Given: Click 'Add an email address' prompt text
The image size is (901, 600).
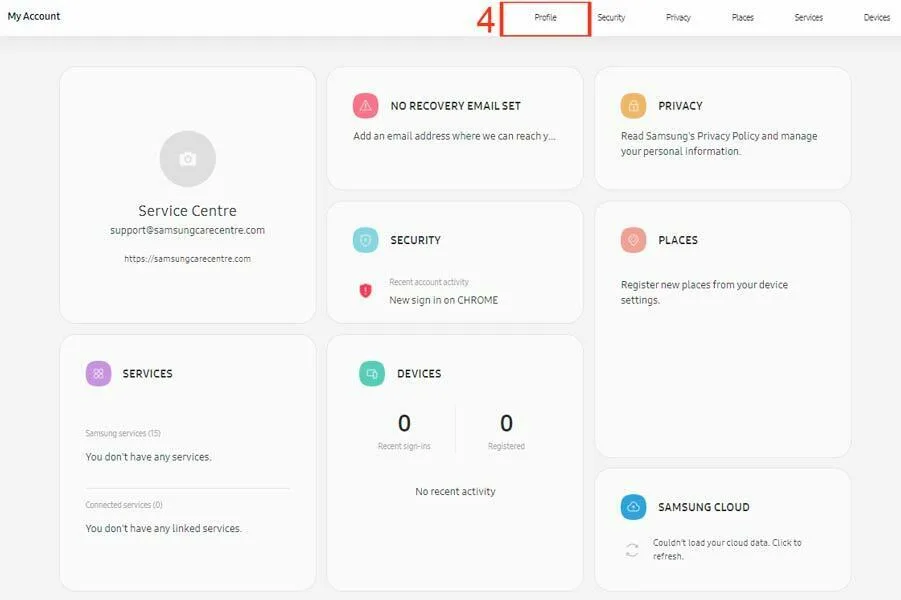Looking at the screenshot, I should pyautogui.click(x=455, y=136).
